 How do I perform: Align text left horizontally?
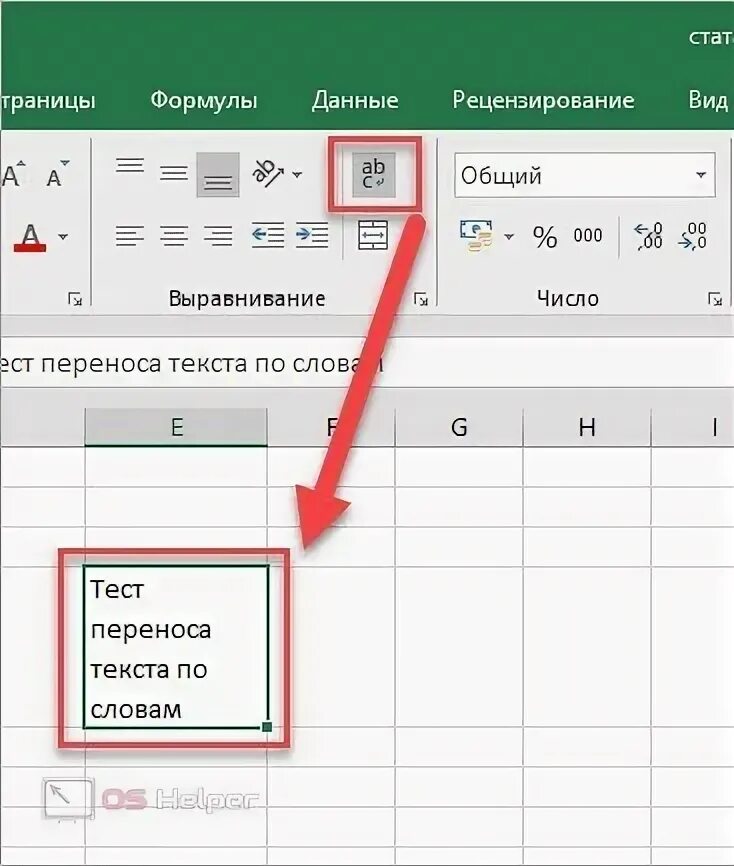130,235
